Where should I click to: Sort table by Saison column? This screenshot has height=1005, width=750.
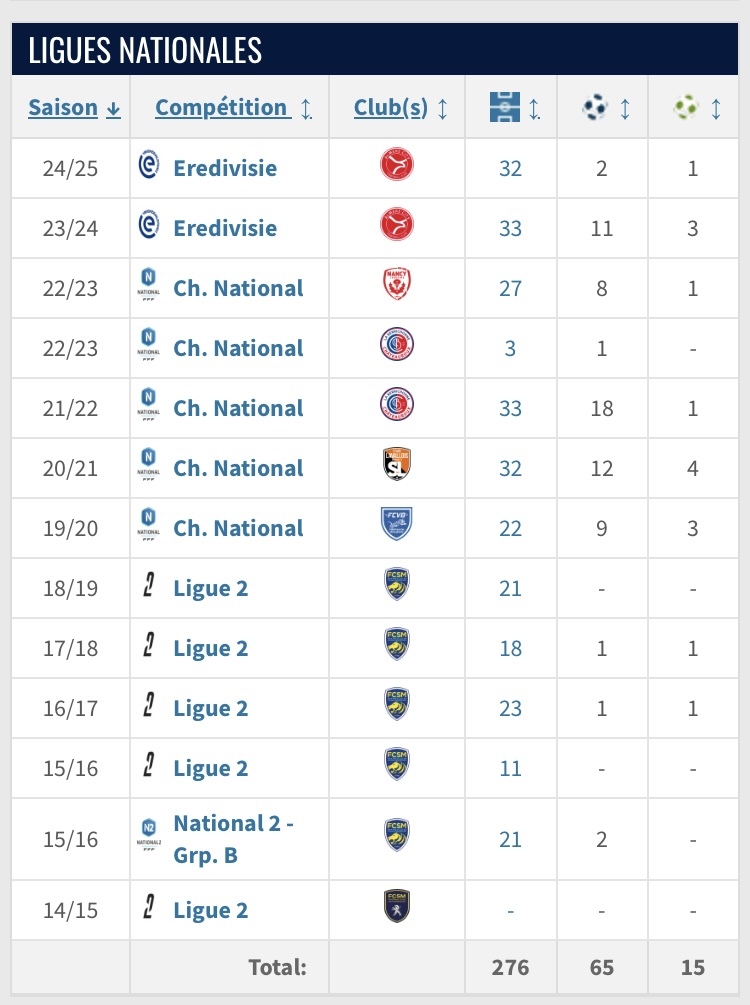[74, 108]
